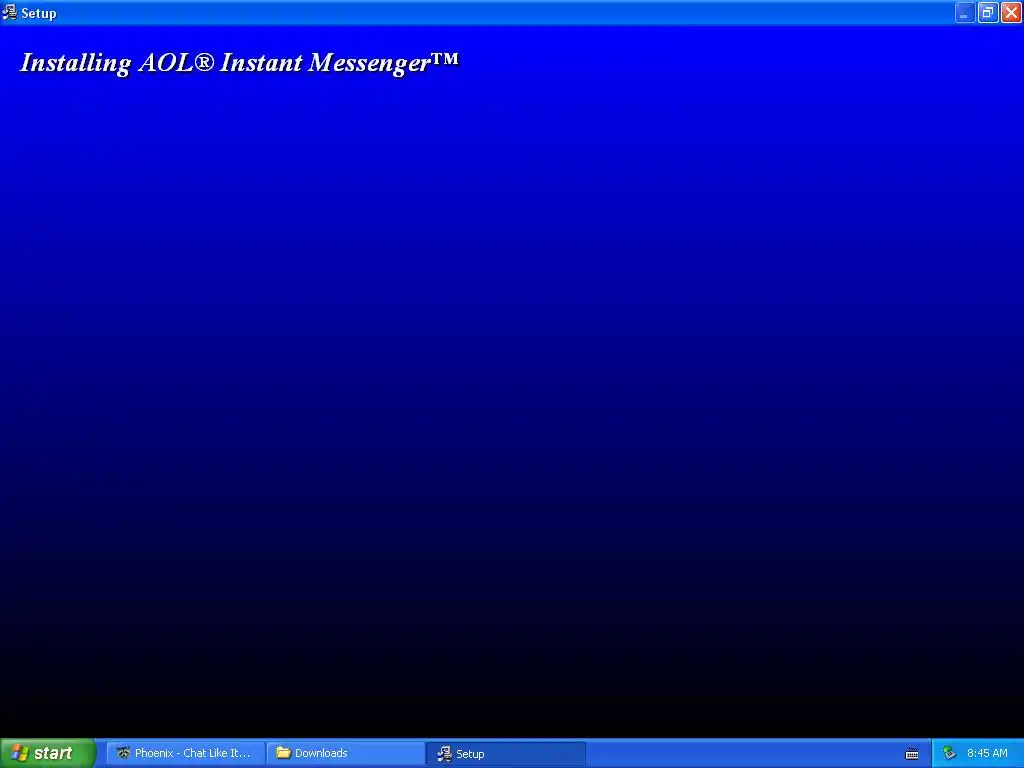The width and height of the screenshot is (1024, 768).
Task: Minimize the Setup window
Action: [x=965, y=12]
